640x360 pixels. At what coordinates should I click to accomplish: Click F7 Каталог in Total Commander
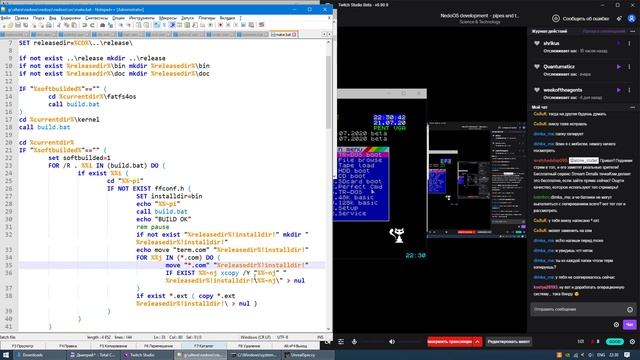tap(204, 346)
